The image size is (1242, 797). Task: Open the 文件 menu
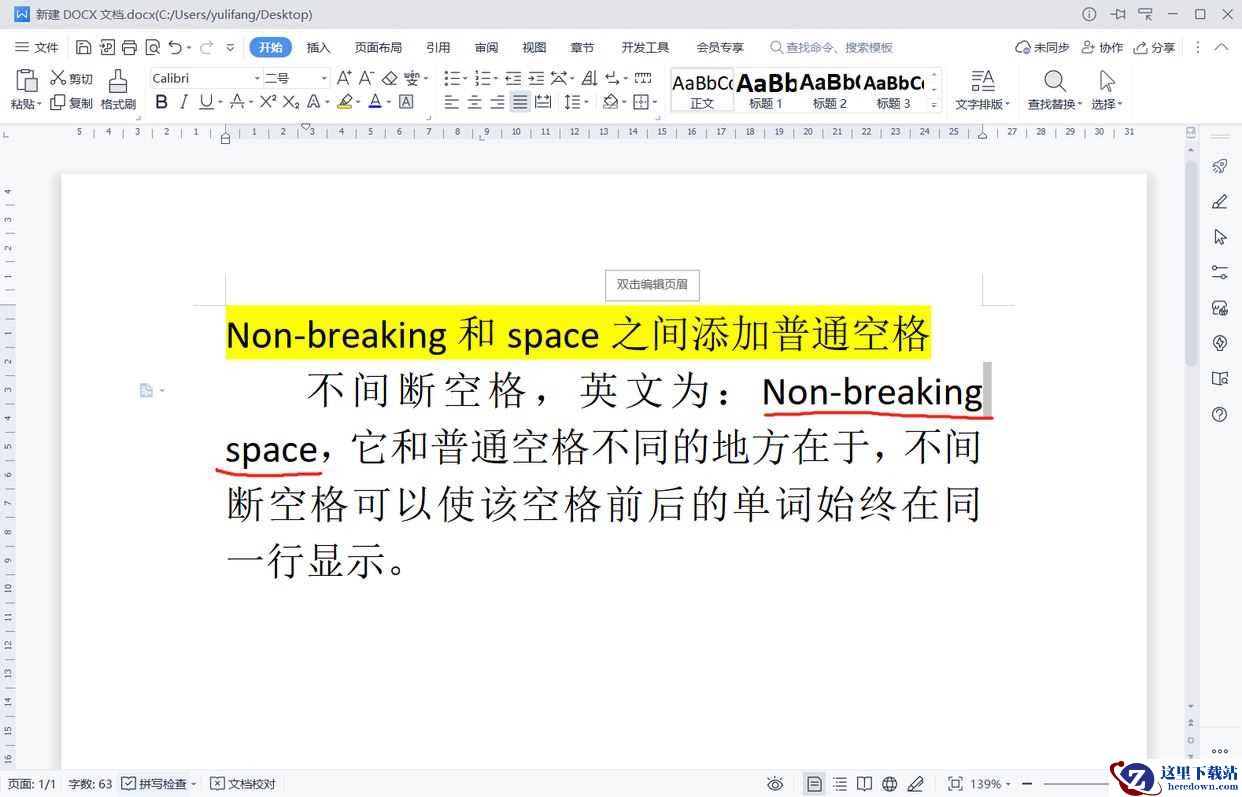click(37, 47)
